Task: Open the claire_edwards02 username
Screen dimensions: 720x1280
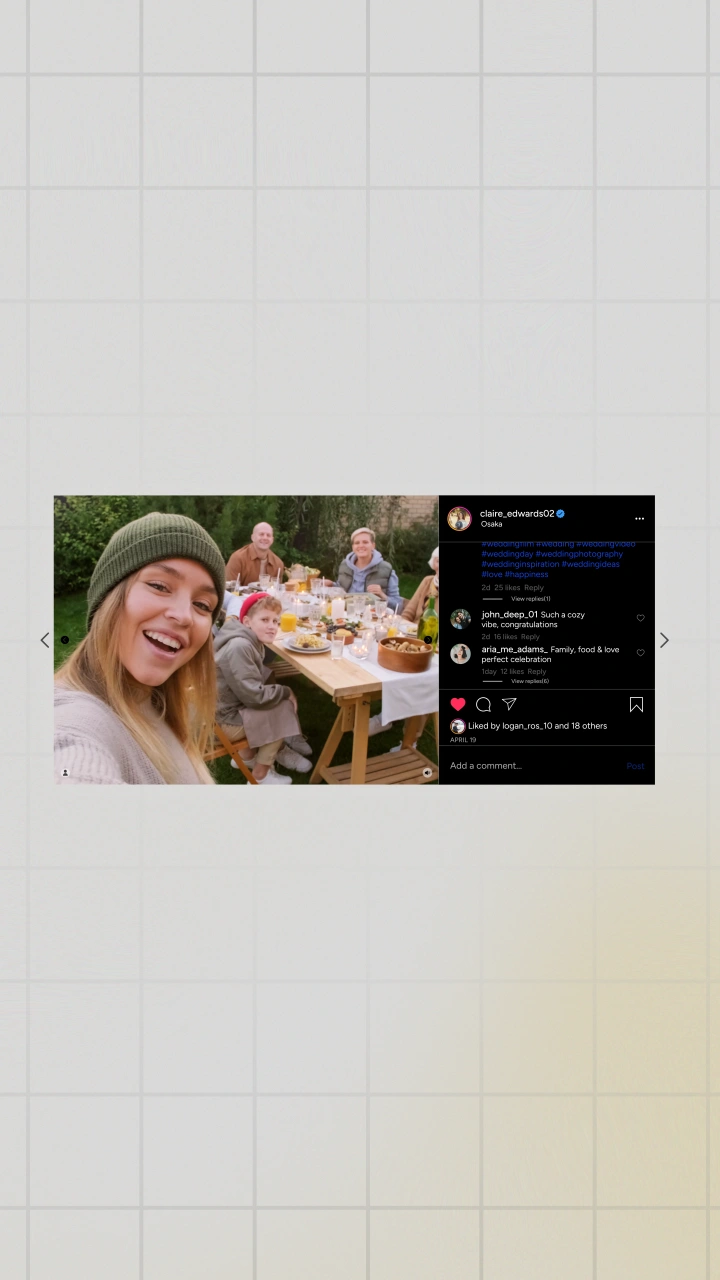Action: pyautogui.click(x=517, y=514)
